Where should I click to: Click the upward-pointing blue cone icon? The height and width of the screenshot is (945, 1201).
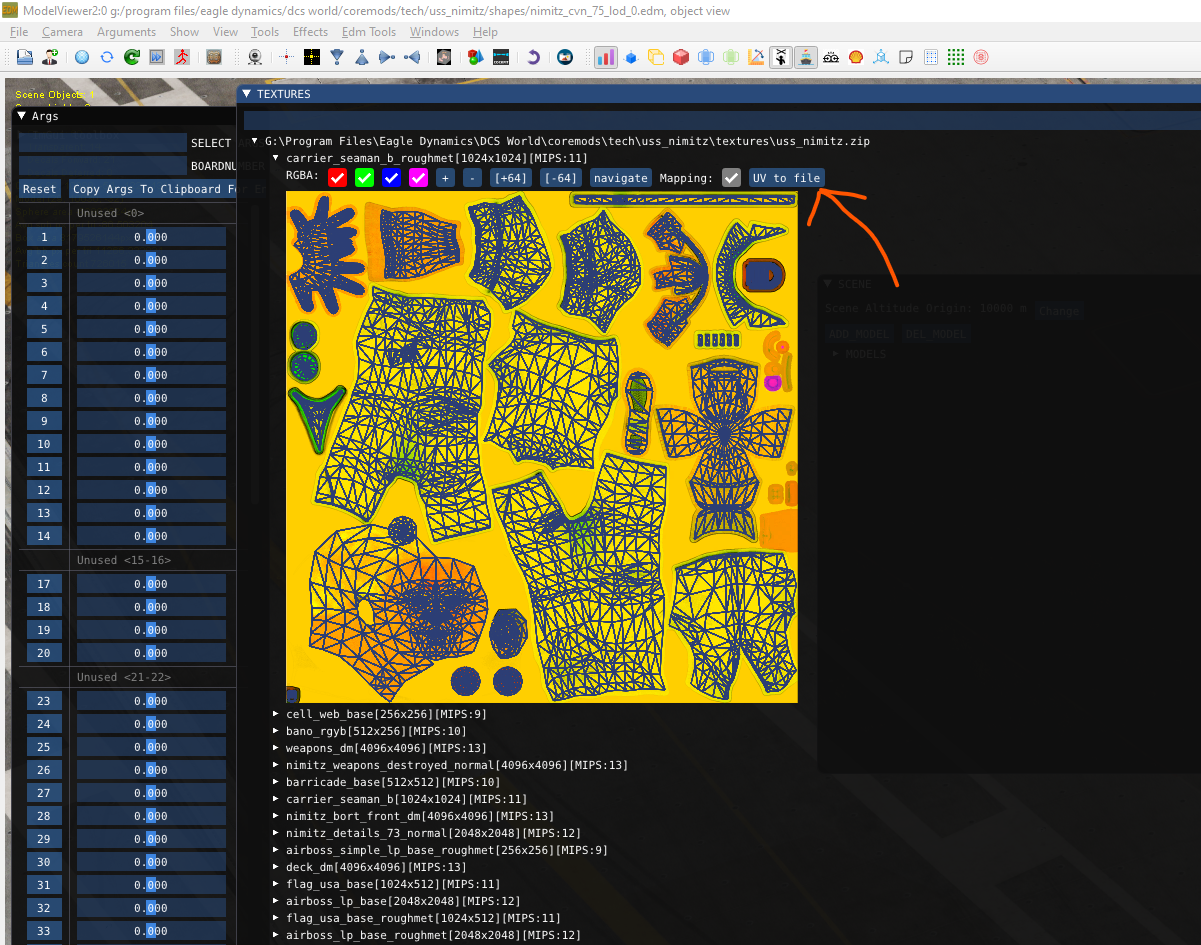pyautogui.click(x=362, y=57)
